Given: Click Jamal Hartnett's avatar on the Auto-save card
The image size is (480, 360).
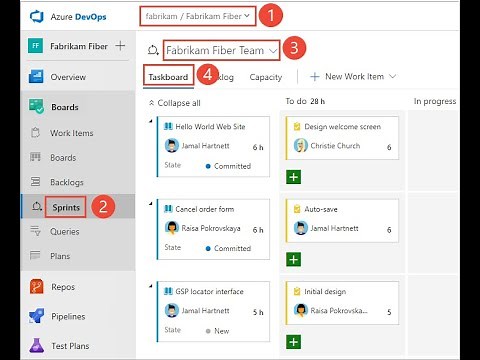Looking at the screenshot, I should tap(301, 228).
